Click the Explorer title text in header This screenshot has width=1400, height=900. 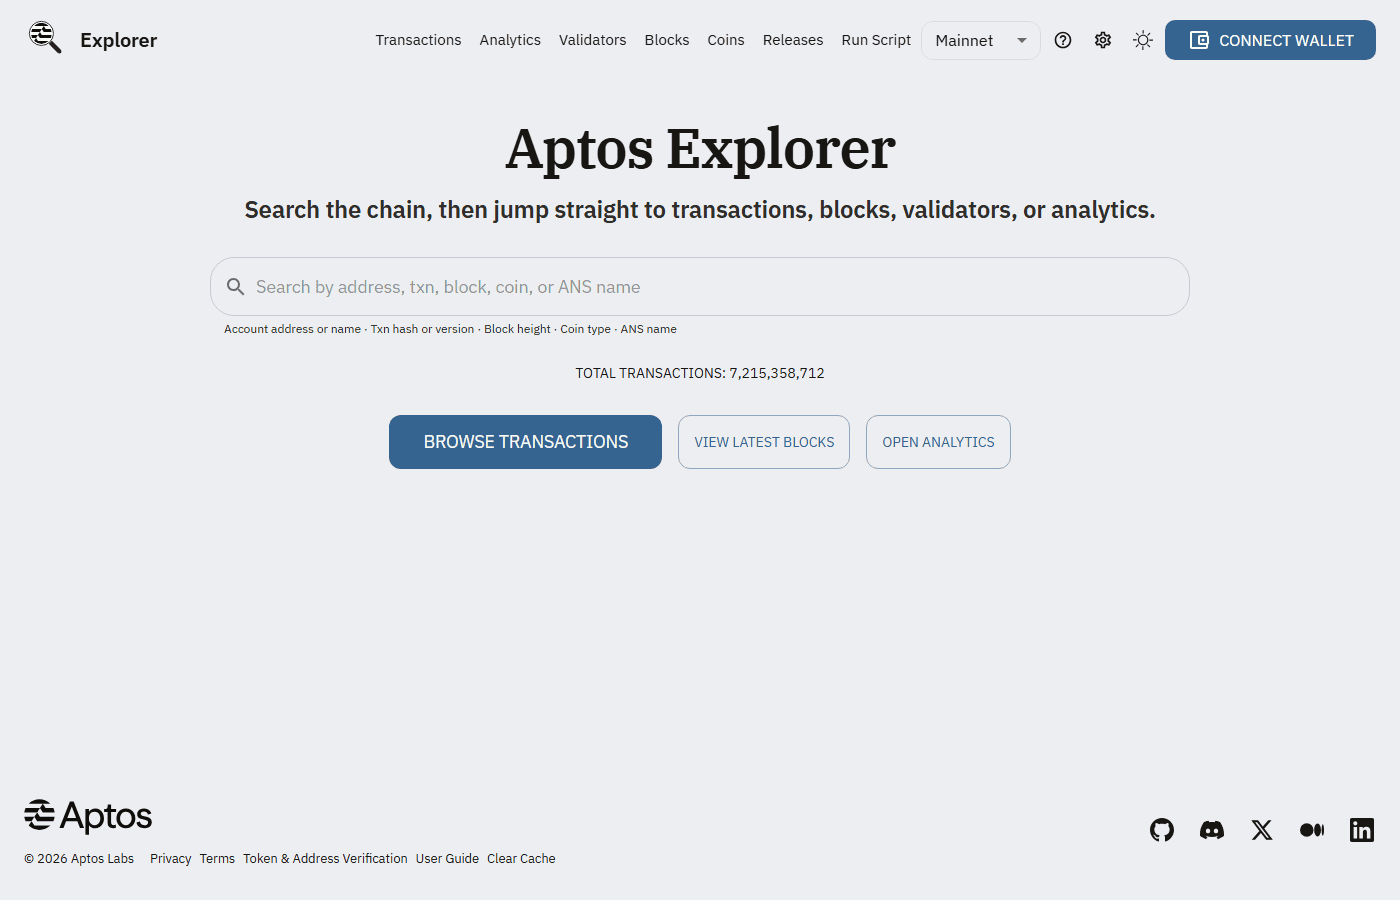click(119, 40)
